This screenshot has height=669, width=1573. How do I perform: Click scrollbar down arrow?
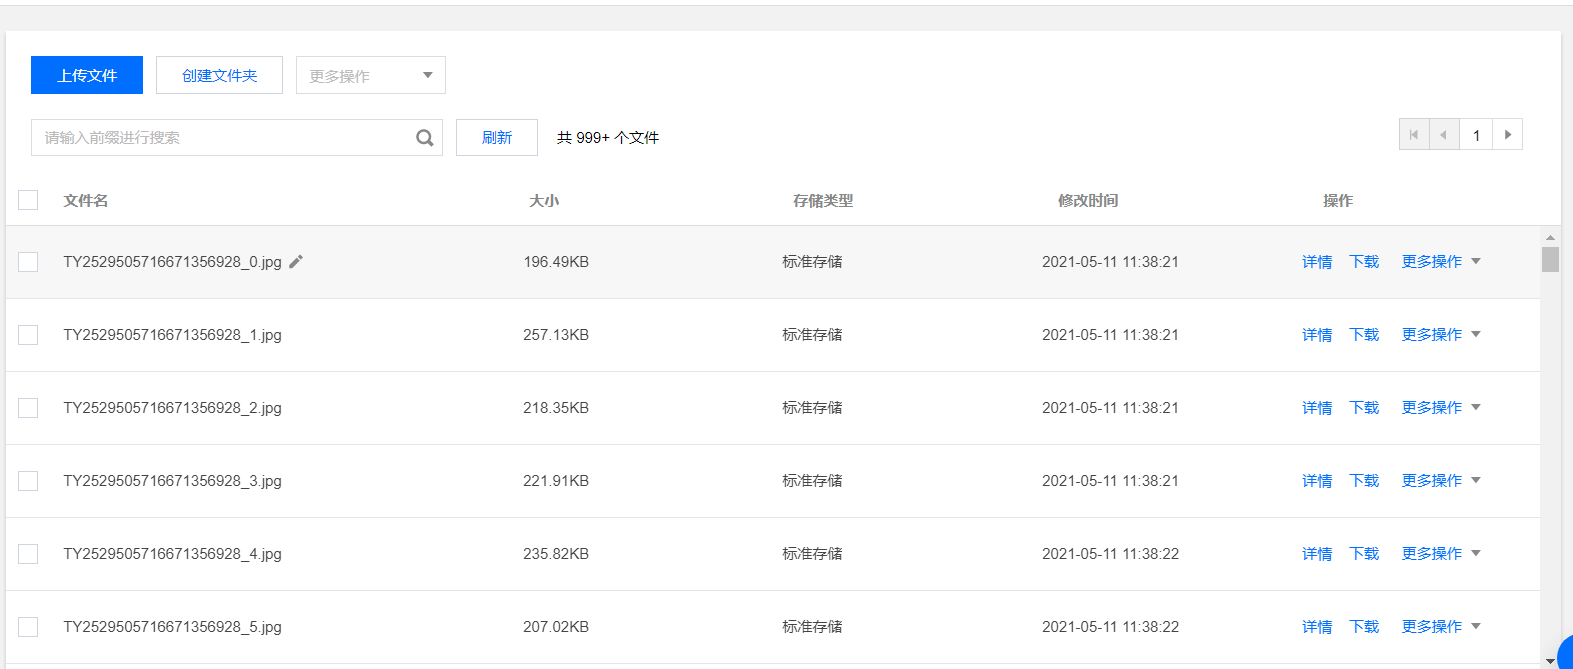point(1550,661)
